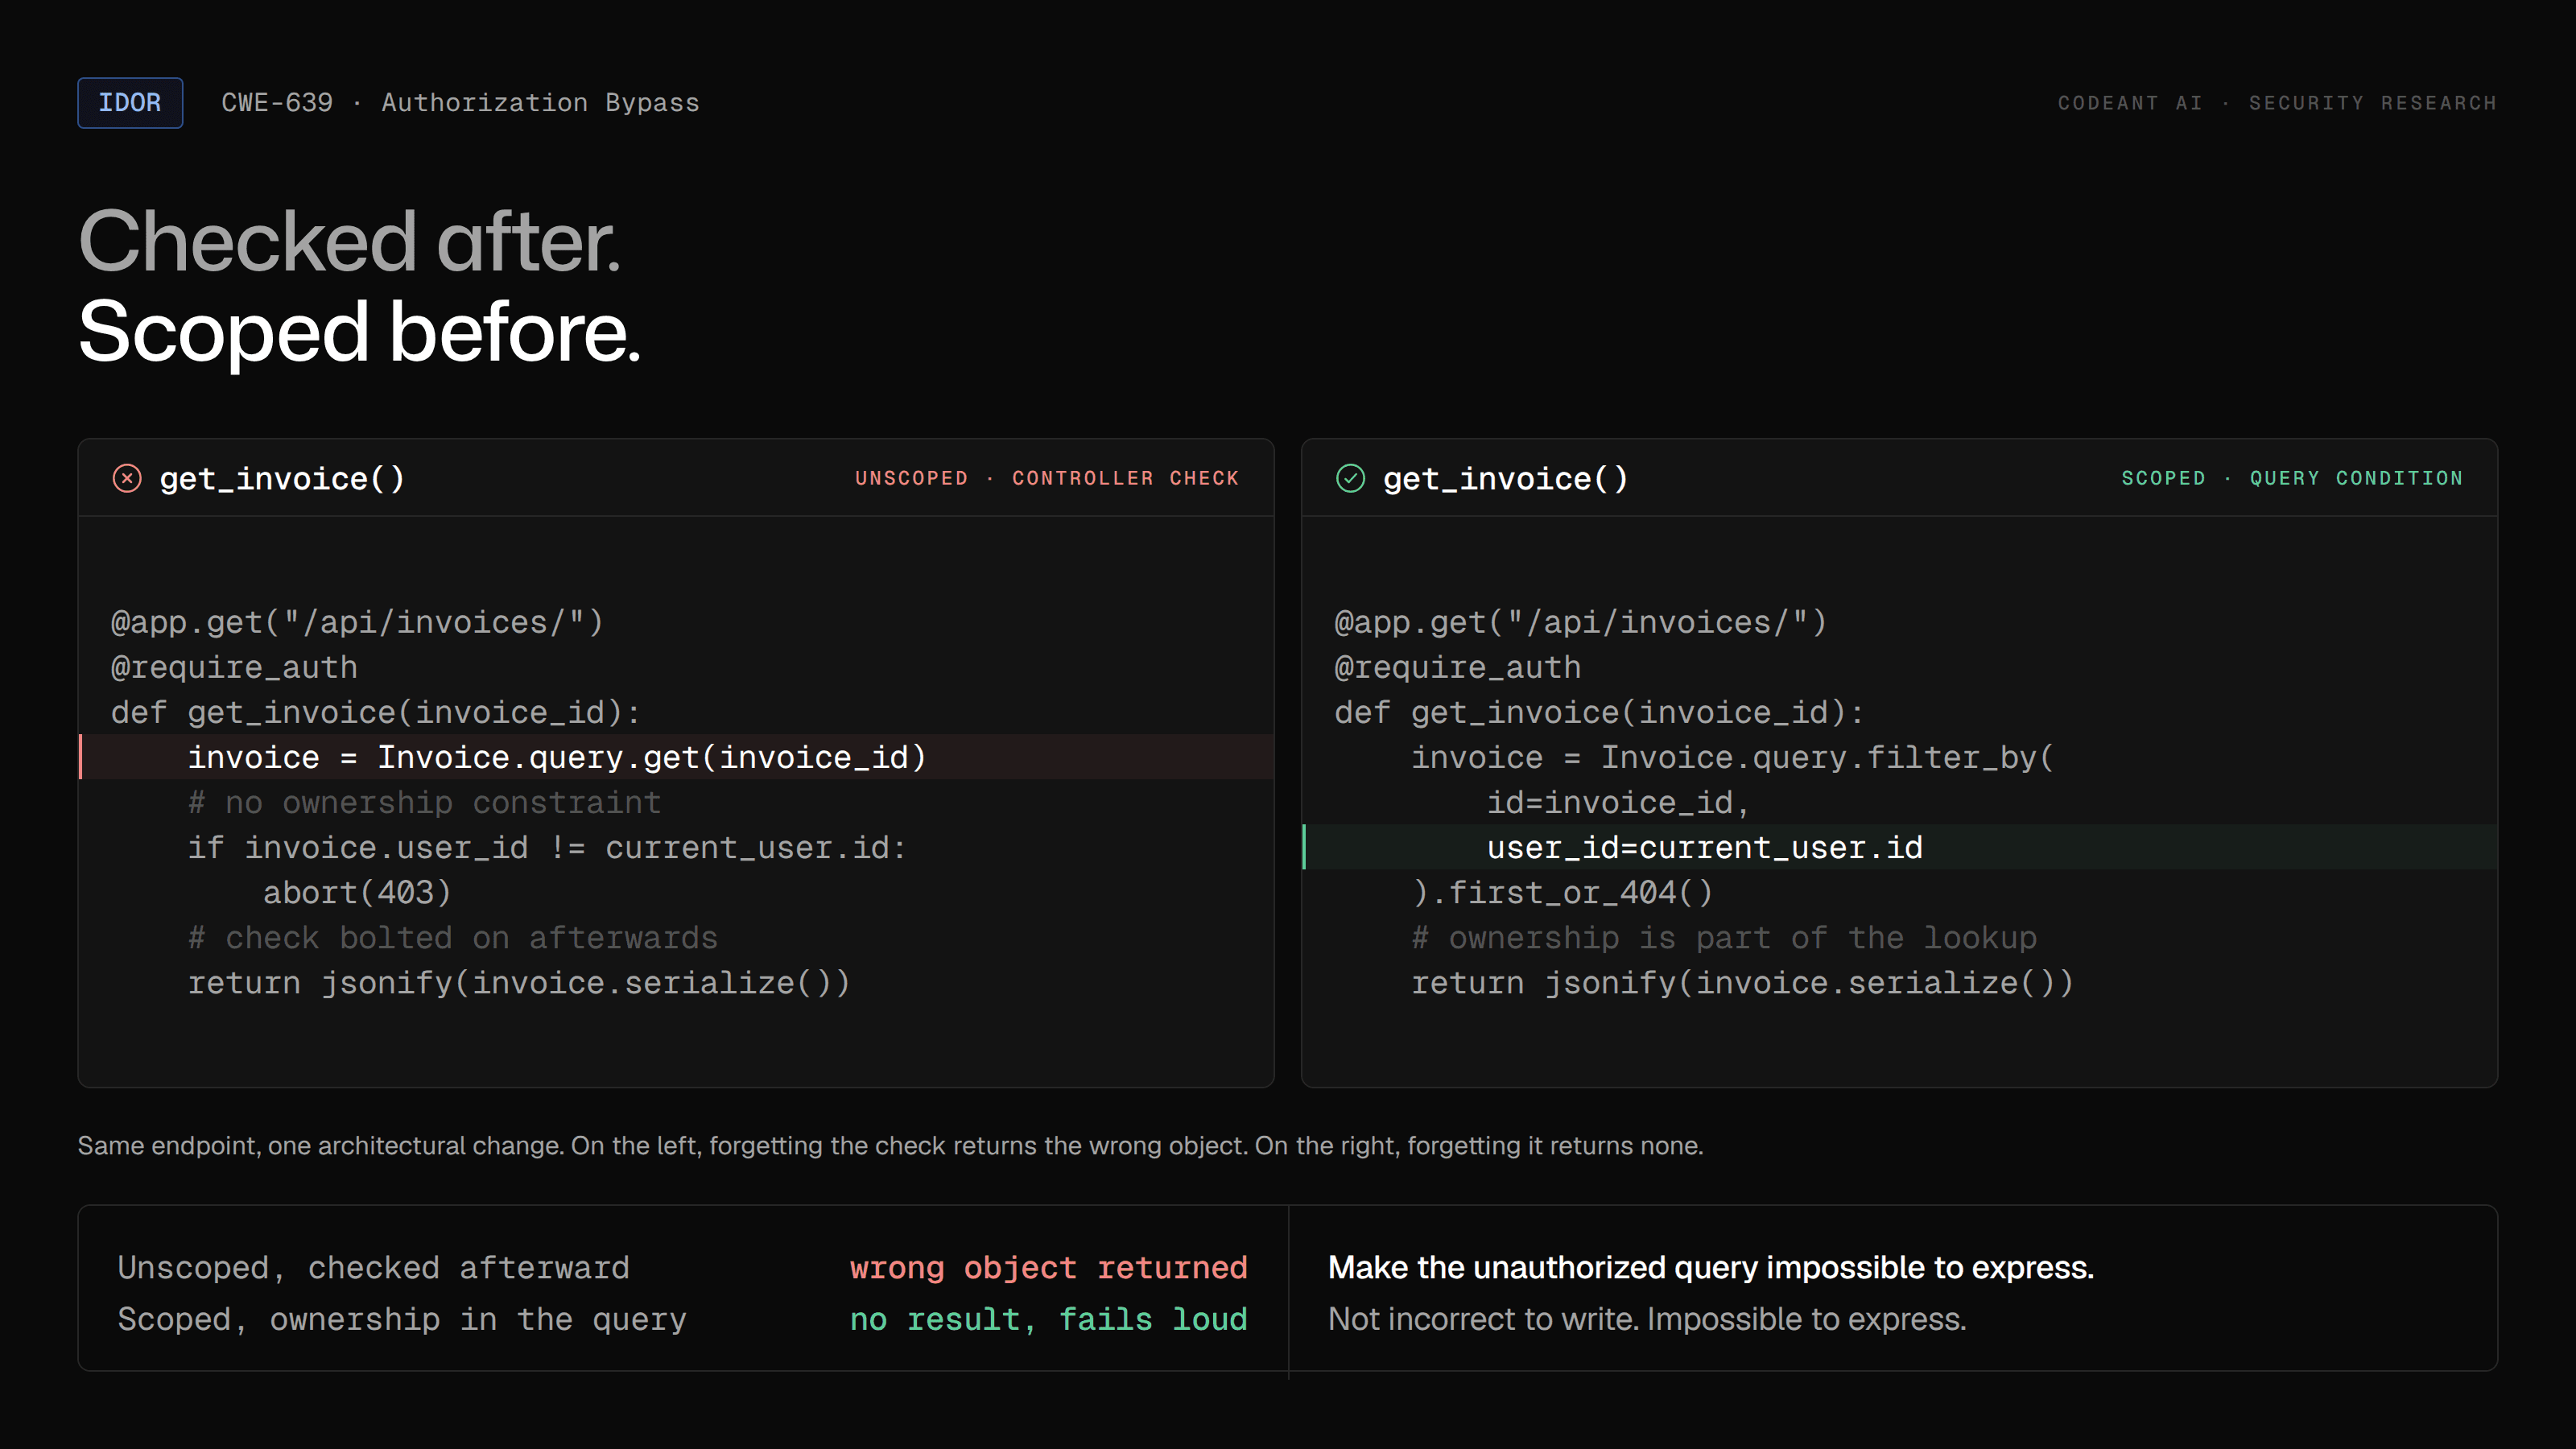2576x1449 pixels.
Task: Click the 'Checked after.' heading
Action: pos(349,242)
